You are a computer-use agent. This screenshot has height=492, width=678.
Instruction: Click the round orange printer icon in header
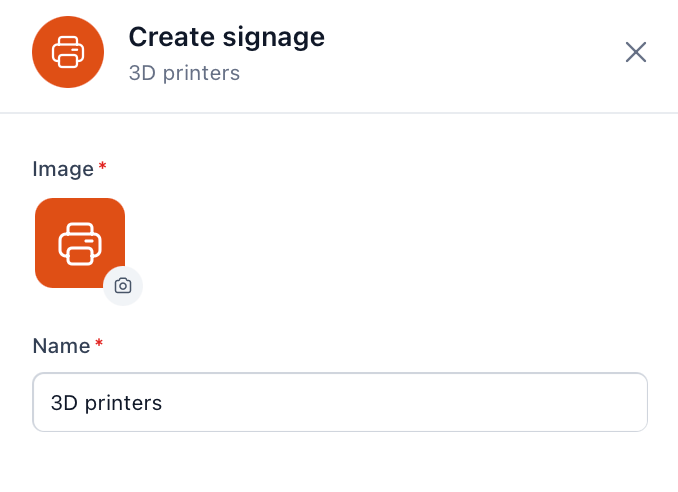click(68, 52)
